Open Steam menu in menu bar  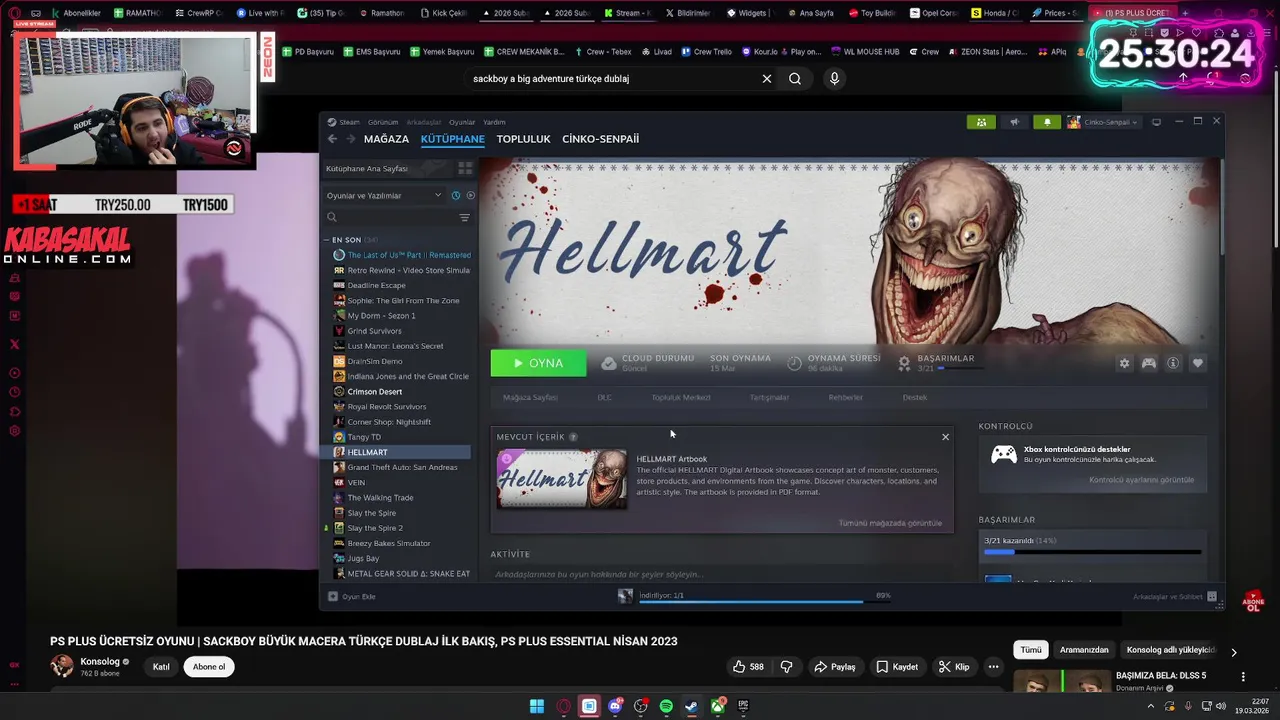tap(350, 122)
